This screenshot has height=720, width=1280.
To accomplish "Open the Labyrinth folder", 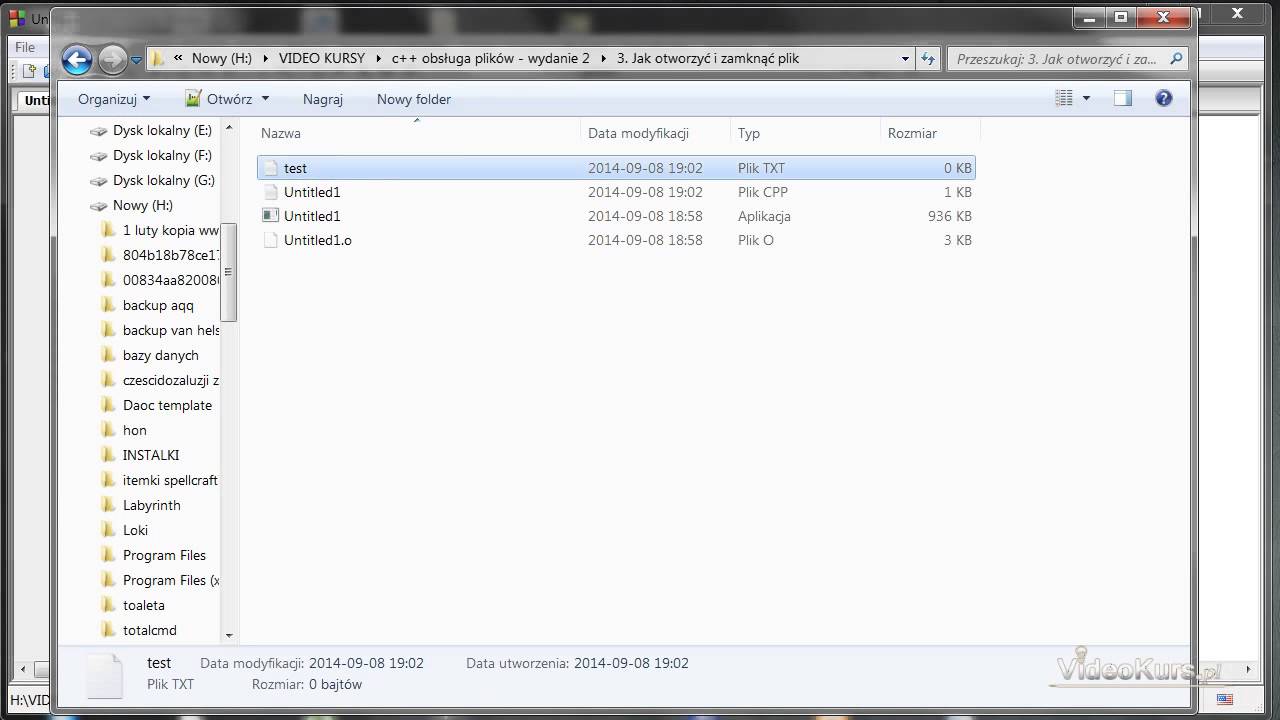I will (152, 505).
